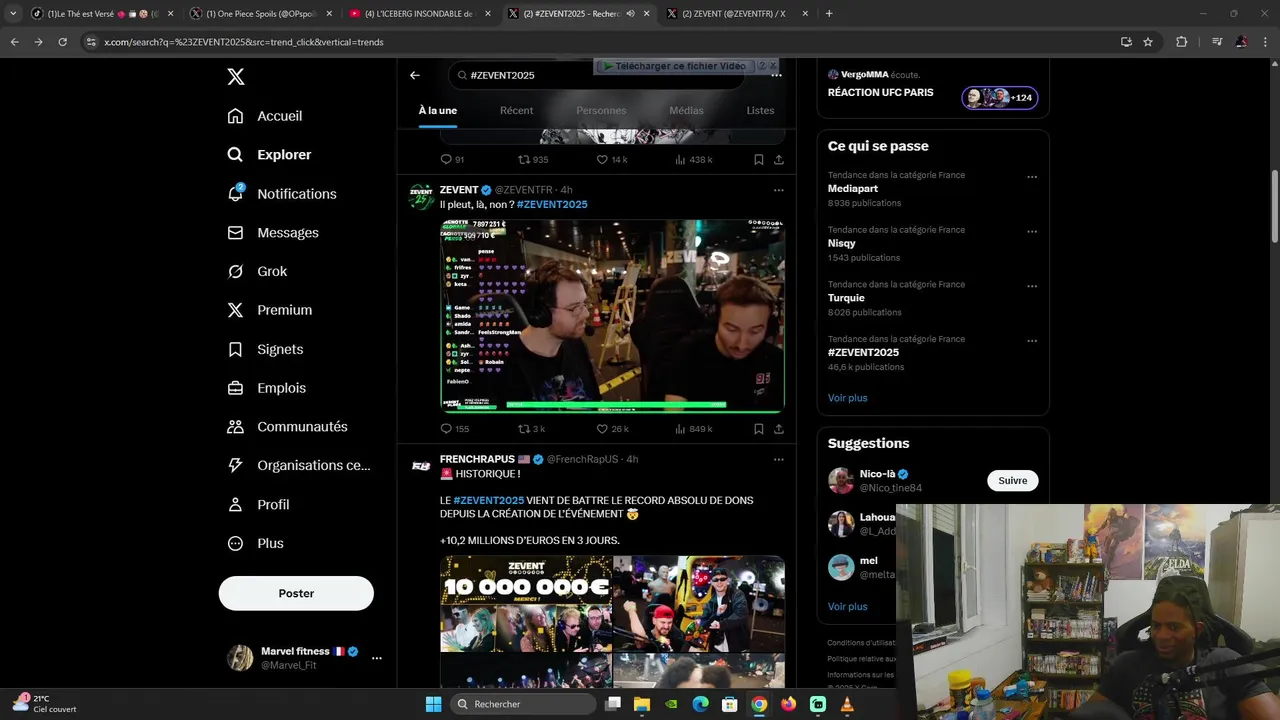Select the Médias tab

686,111
